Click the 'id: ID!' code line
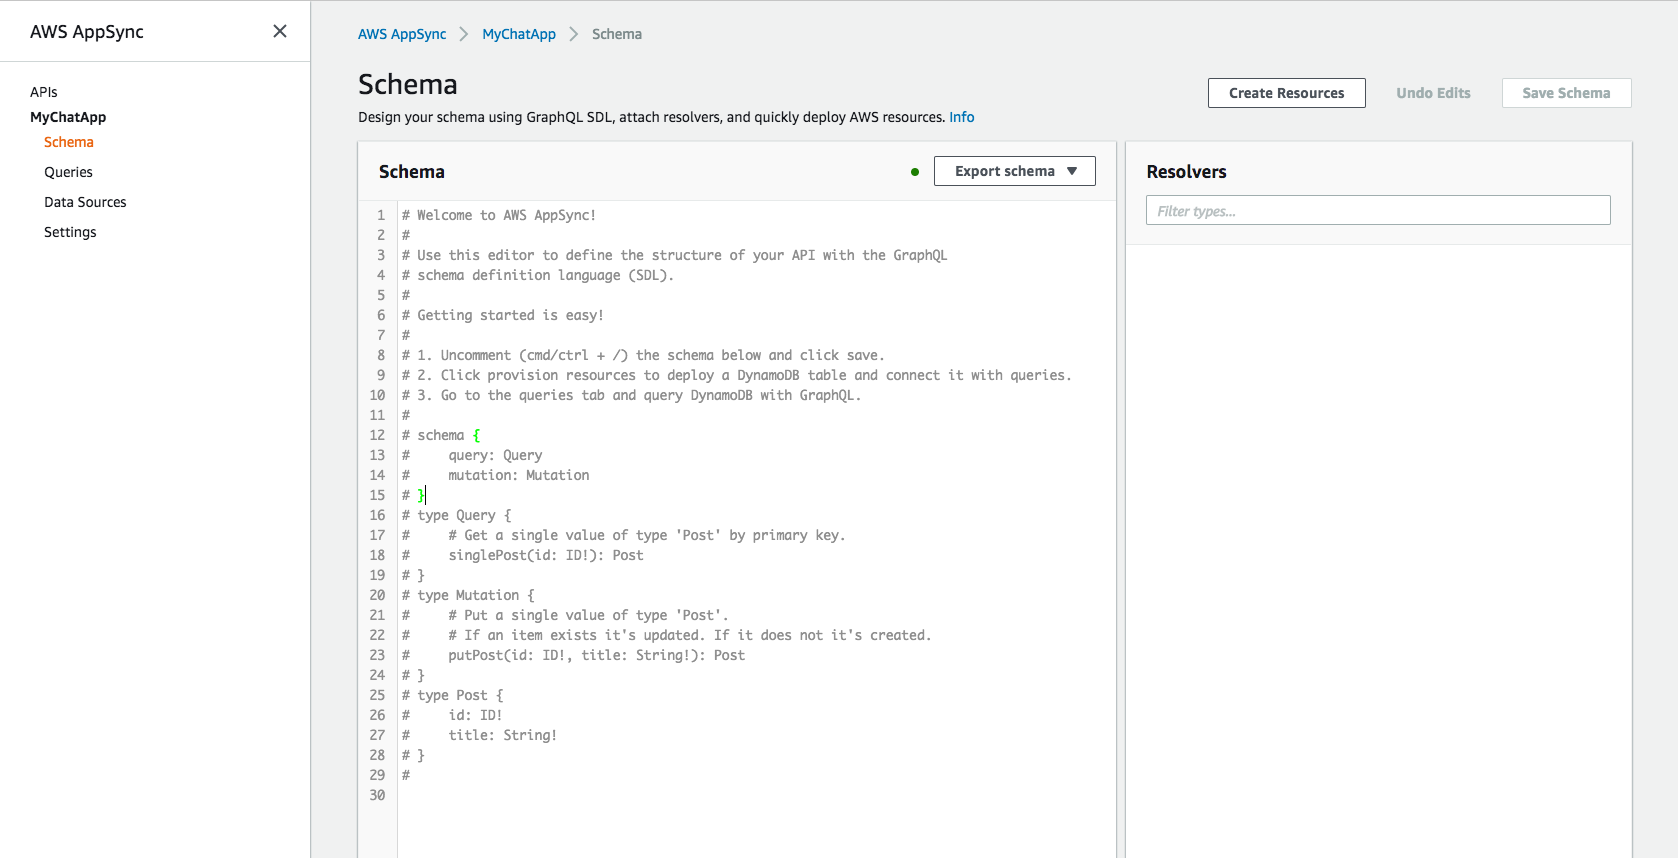This screenshot has height=858, width=1678. click(475, 715)
